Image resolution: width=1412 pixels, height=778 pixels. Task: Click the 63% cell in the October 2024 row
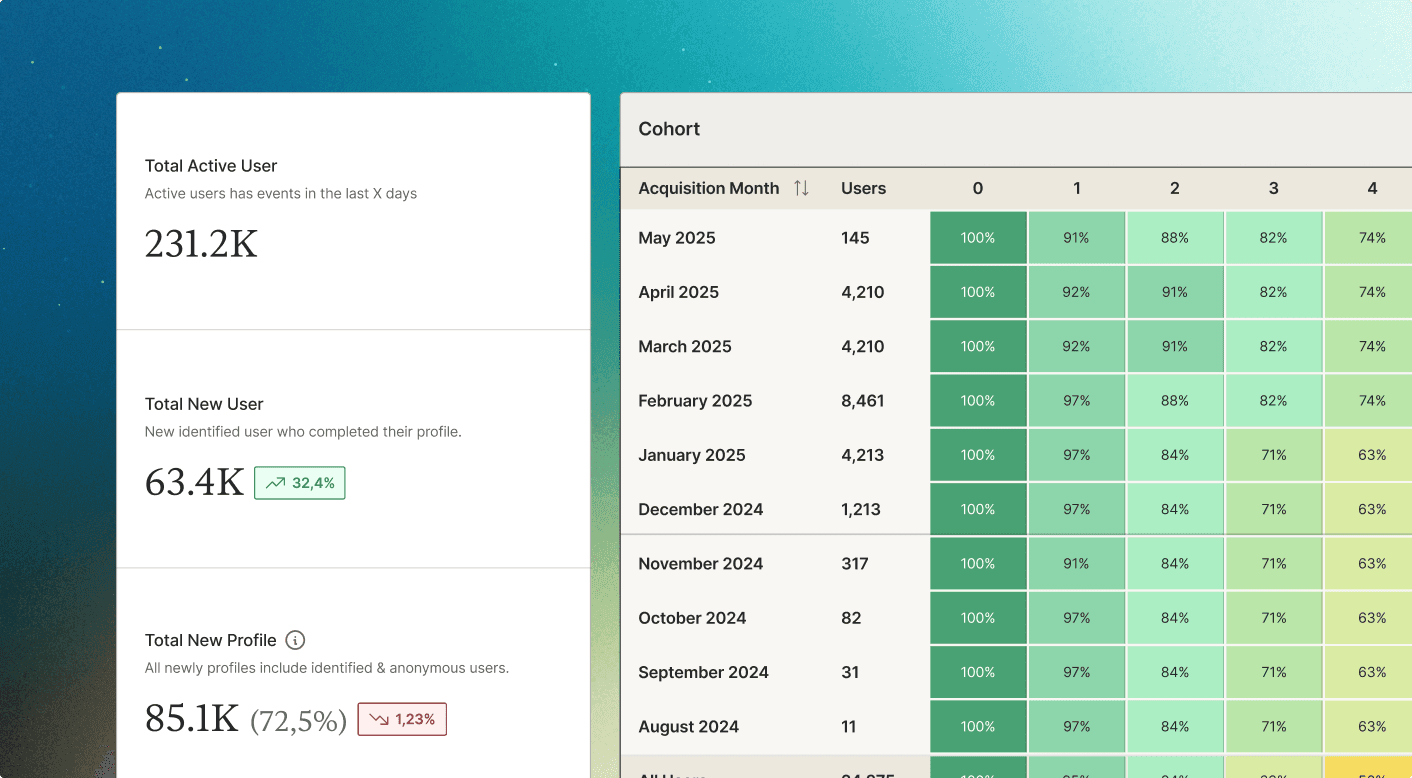click(x=1371, y=618)
